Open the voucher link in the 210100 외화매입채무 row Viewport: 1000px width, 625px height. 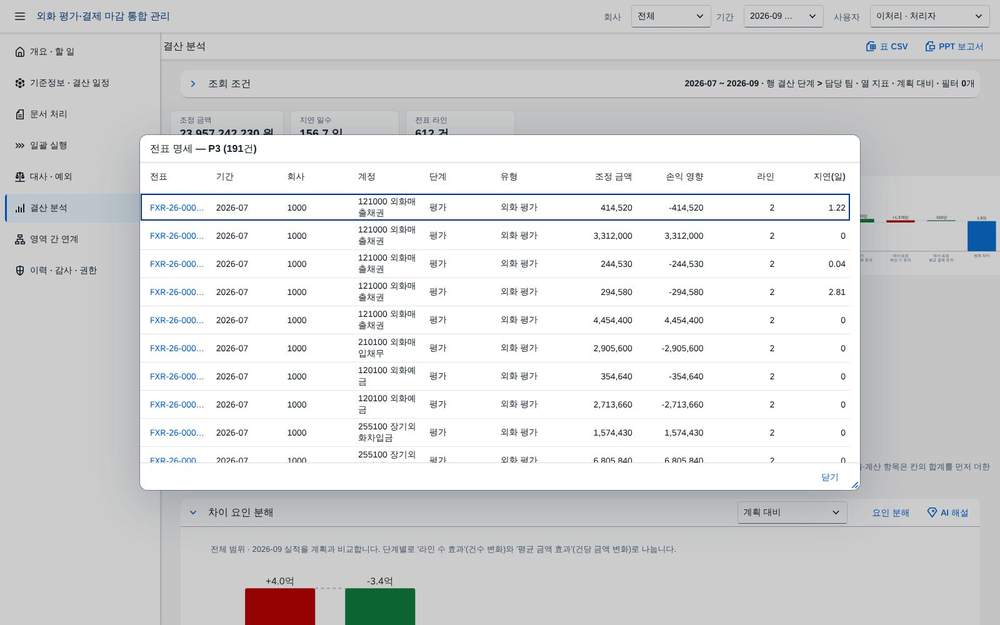(x=177, y=348)
